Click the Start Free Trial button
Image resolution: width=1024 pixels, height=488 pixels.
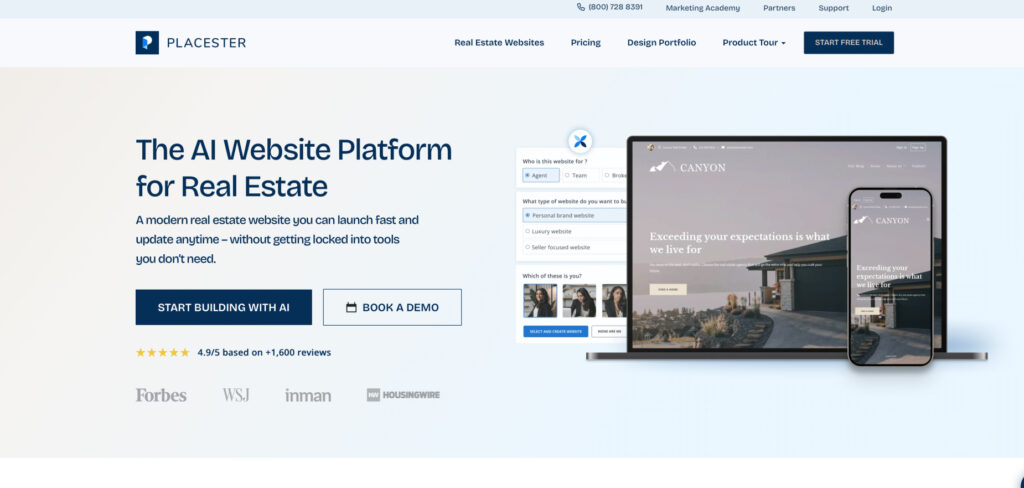(848, 42)
